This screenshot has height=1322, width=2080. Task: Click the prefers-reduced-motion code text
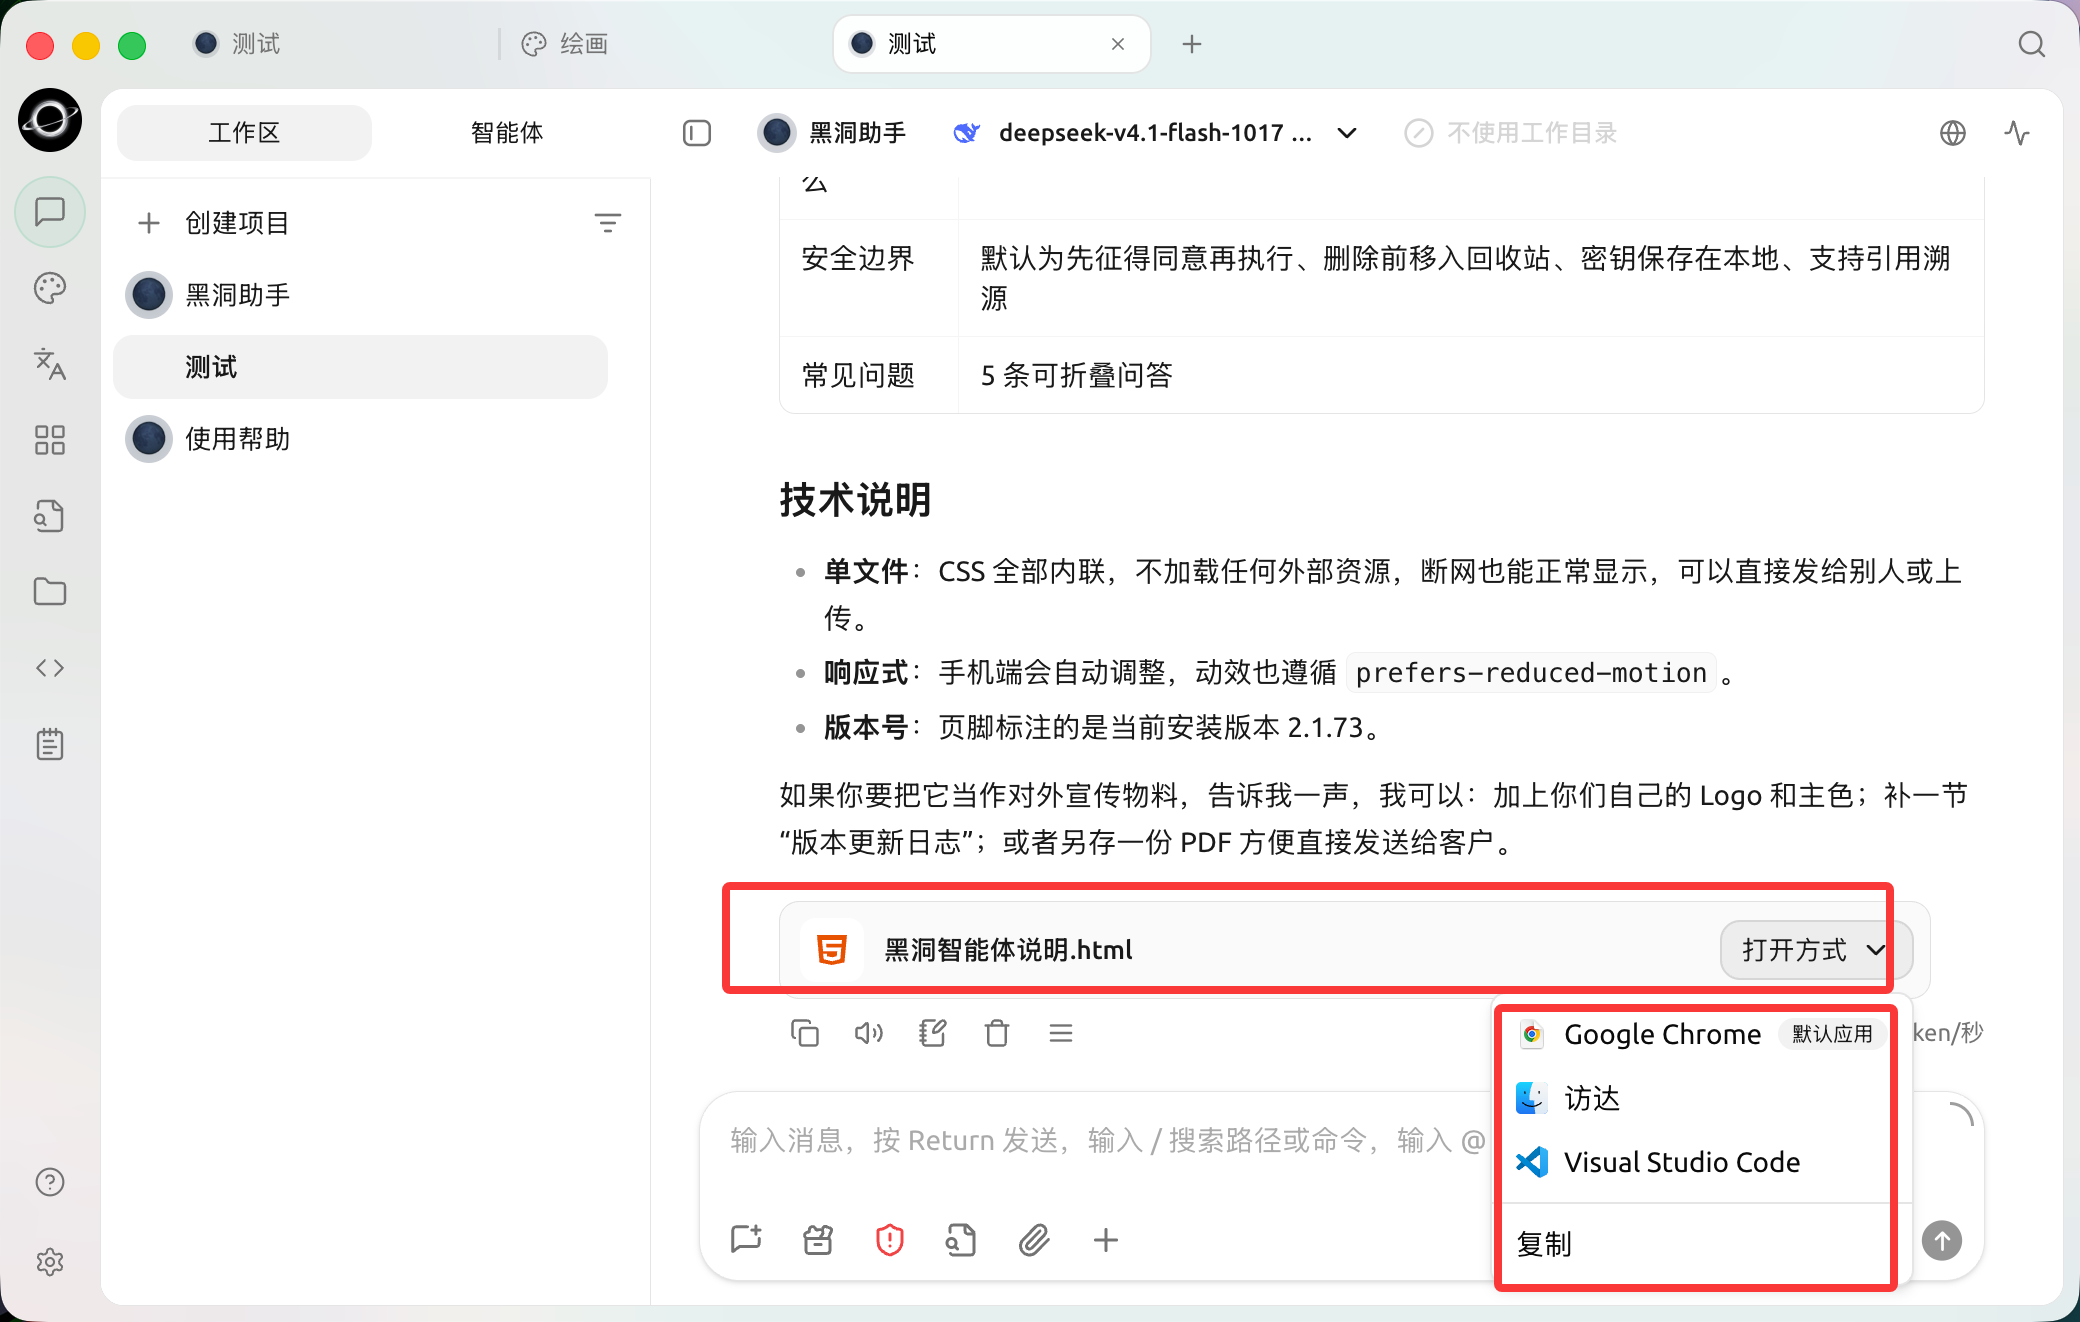(x=1531, y=673)
